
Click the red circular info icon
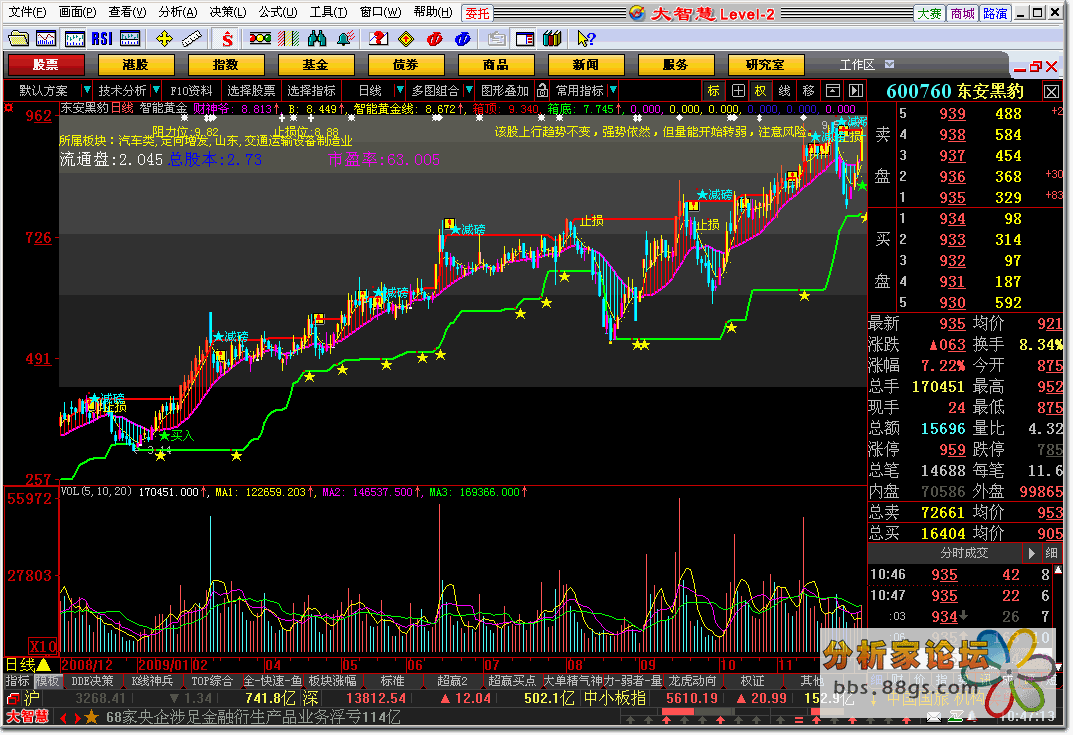pyautogui.click(x=434, y=39)
